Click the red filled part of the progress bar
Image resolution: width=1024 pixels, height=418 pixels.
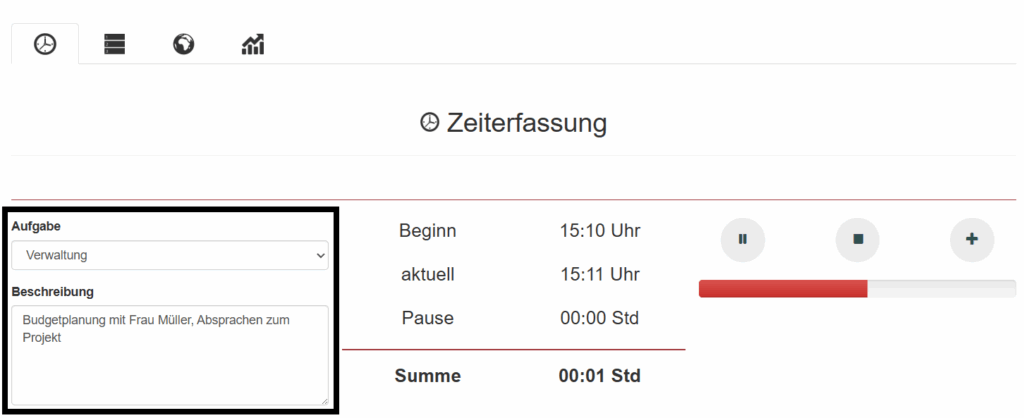point(782,289)
